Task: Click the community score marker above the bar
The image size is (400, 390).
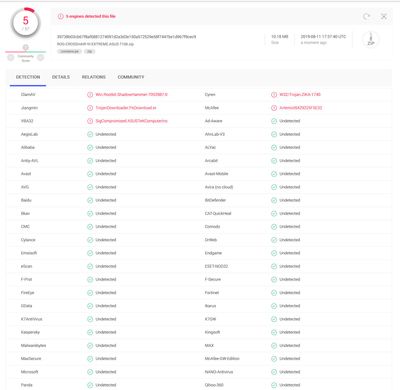Action: pos(26,47)
